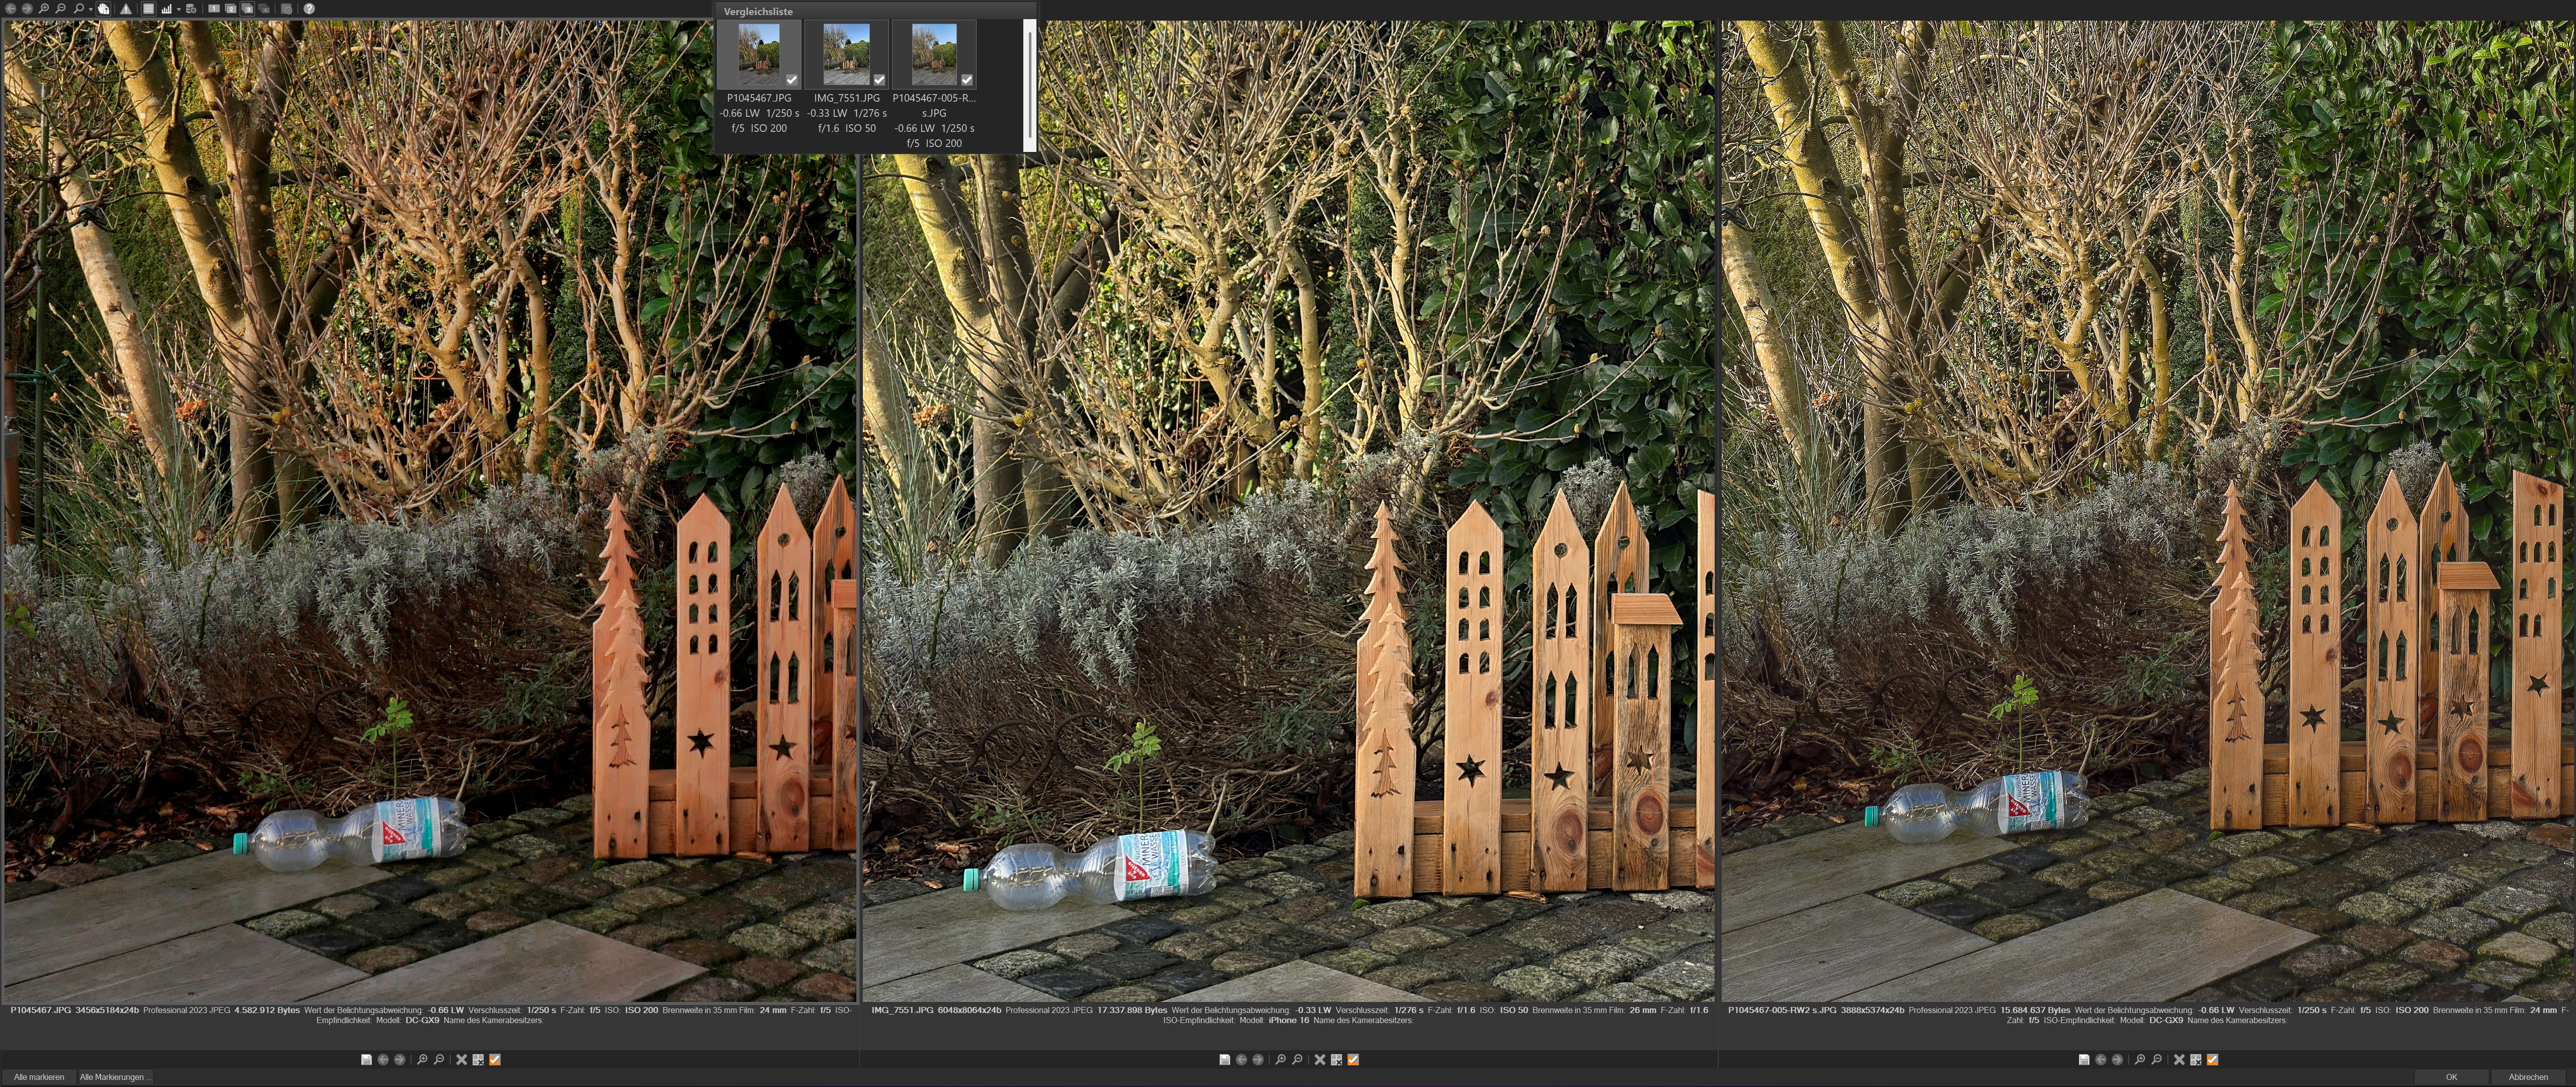Image resolution: width=2576 pixels, height=1087 pixels.
Task: Zoom out on the middle pane image
Action: (1297, 1059)
